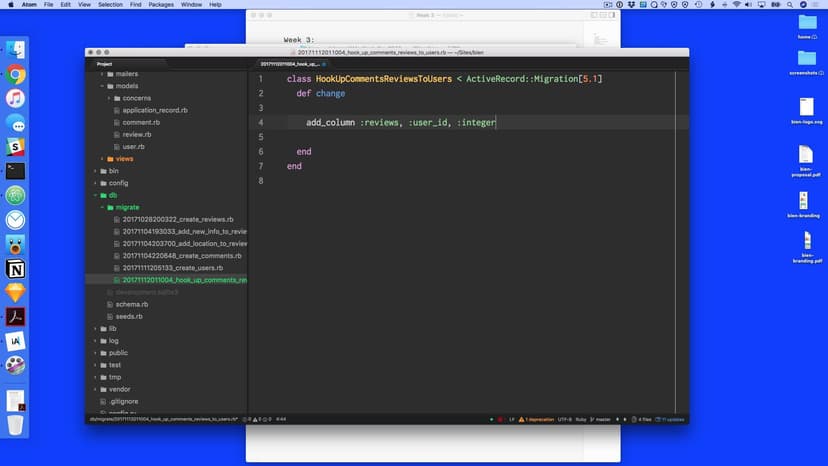
Task: Collapse the migrate folder
Action: point(127,207)
